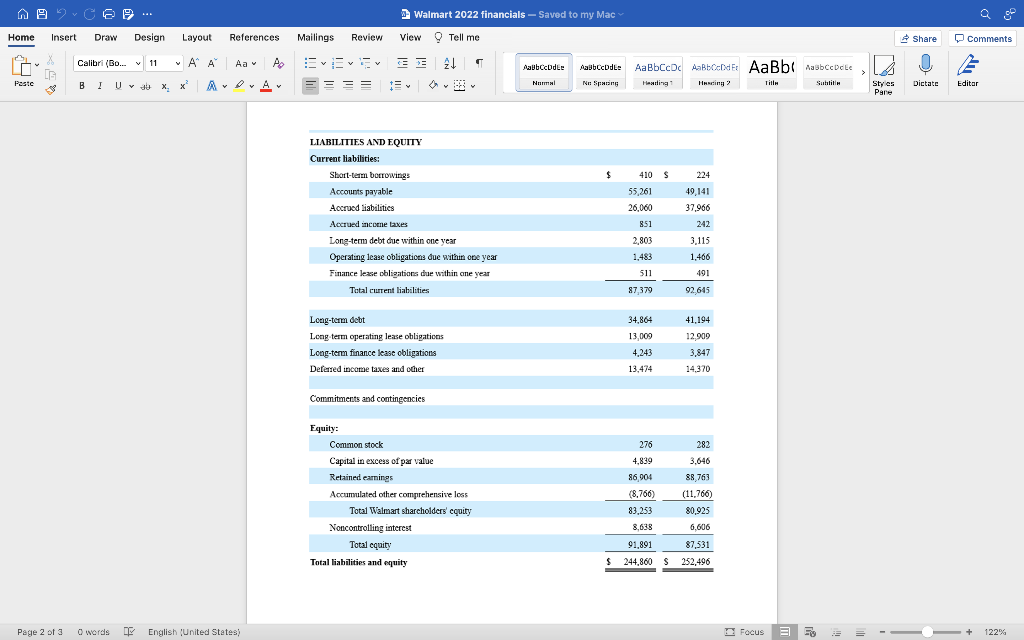Open the Insert tab
This screenshot has width=1024, height=640.
tap(63, 37)
